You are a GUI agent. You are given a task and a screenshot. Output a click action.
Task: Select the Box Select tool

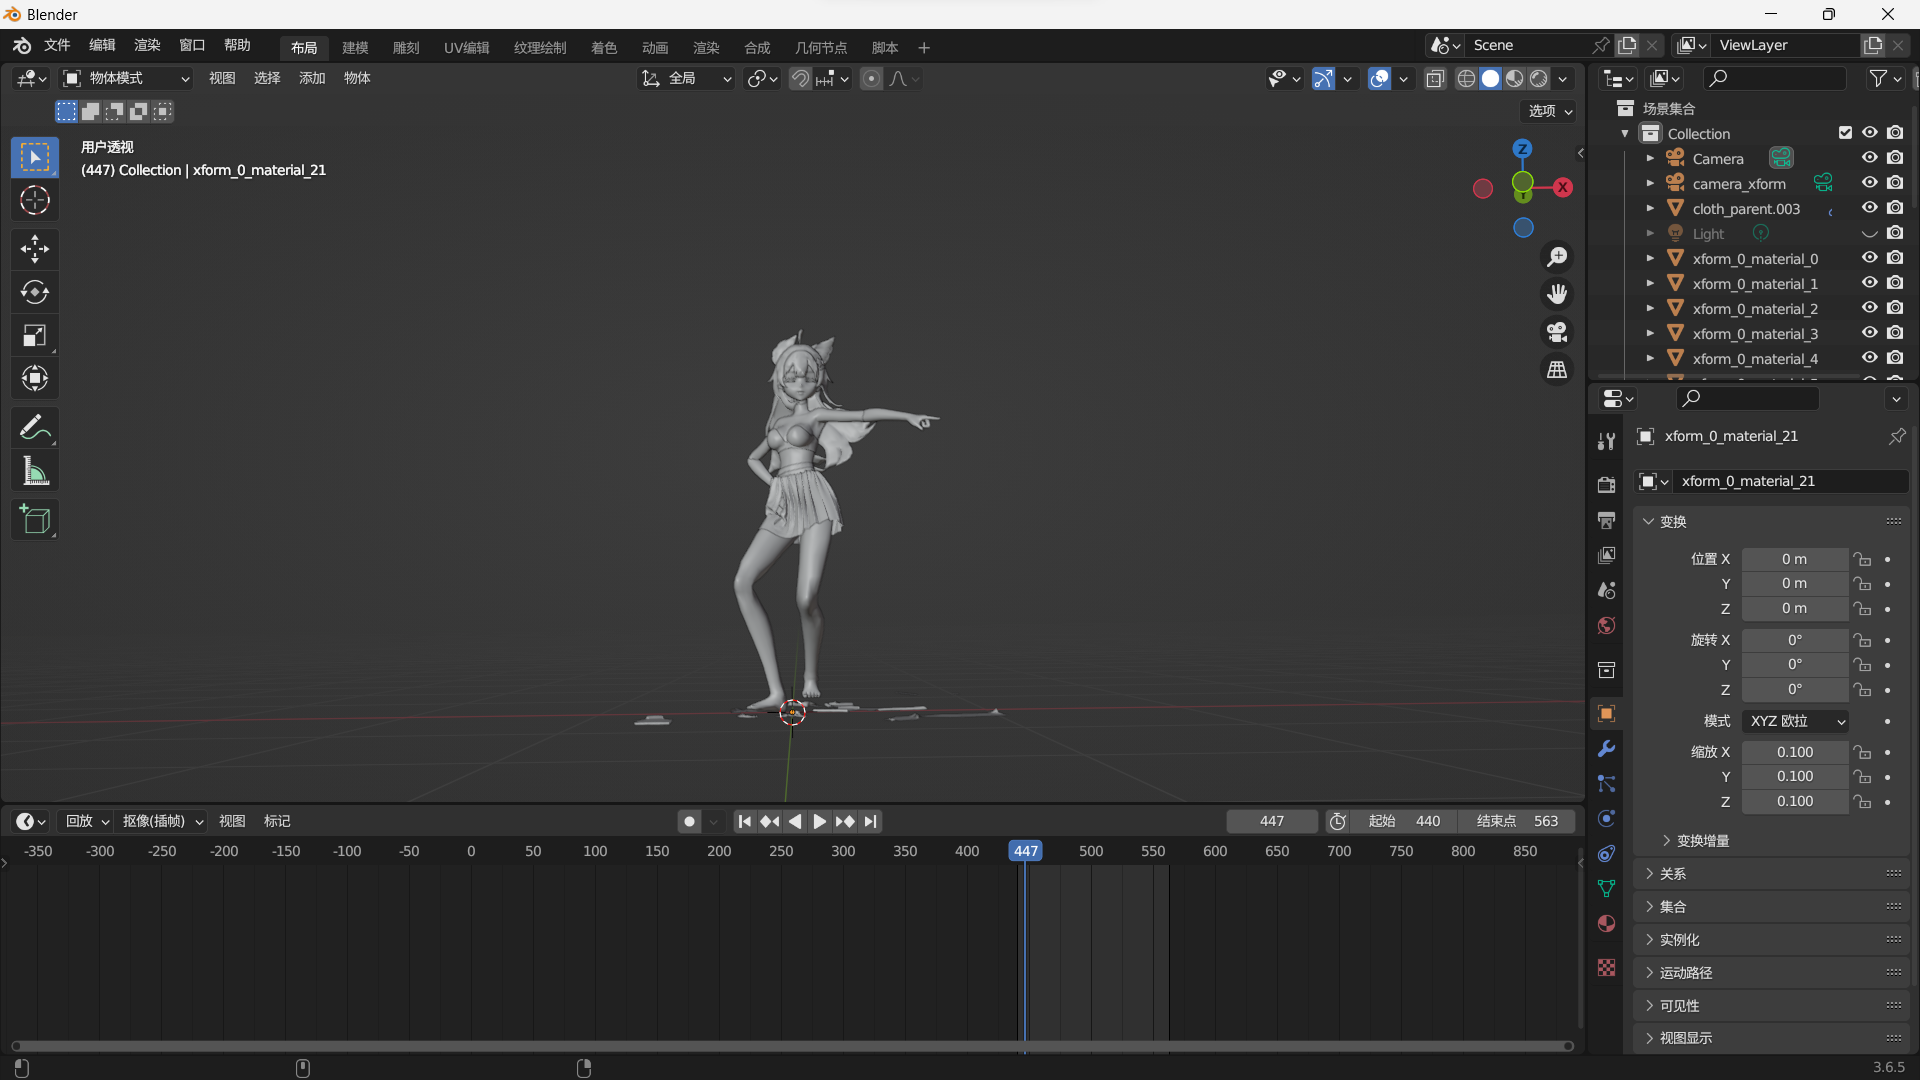click(x=35, y=158)
